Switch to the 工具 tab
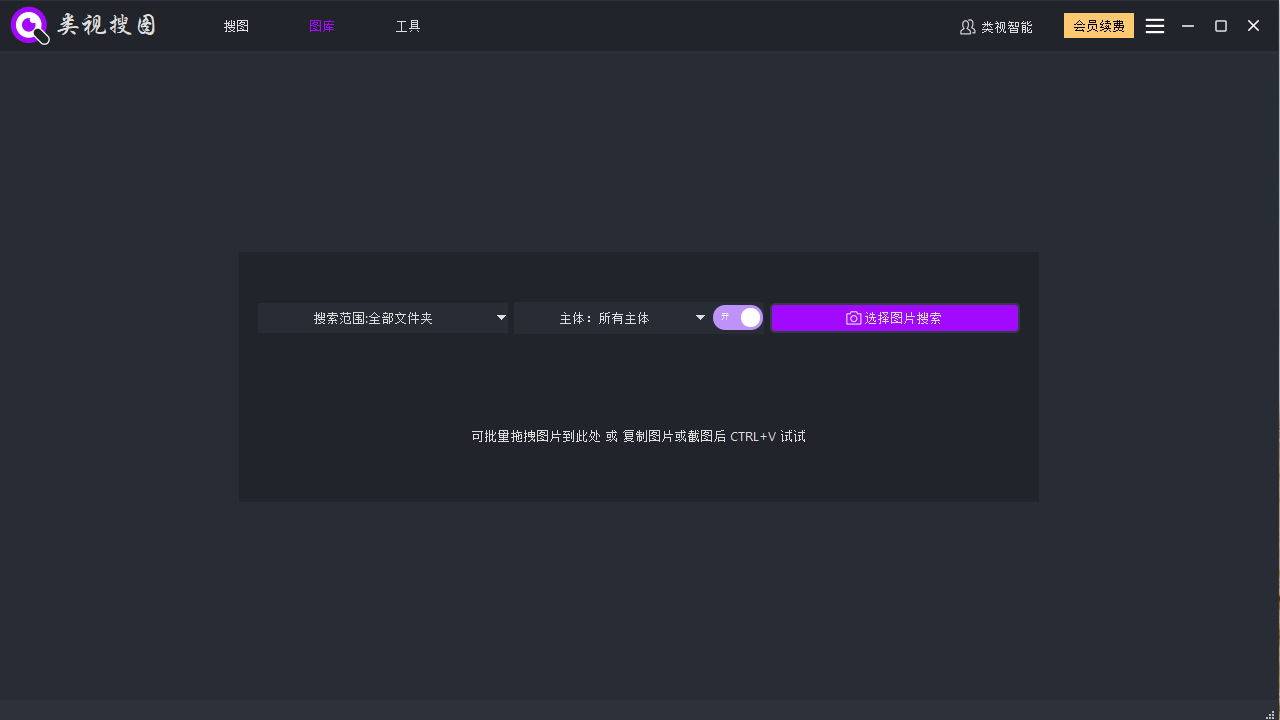The width and height of the screenshot is (1280, 720). [x=408, y=26]
